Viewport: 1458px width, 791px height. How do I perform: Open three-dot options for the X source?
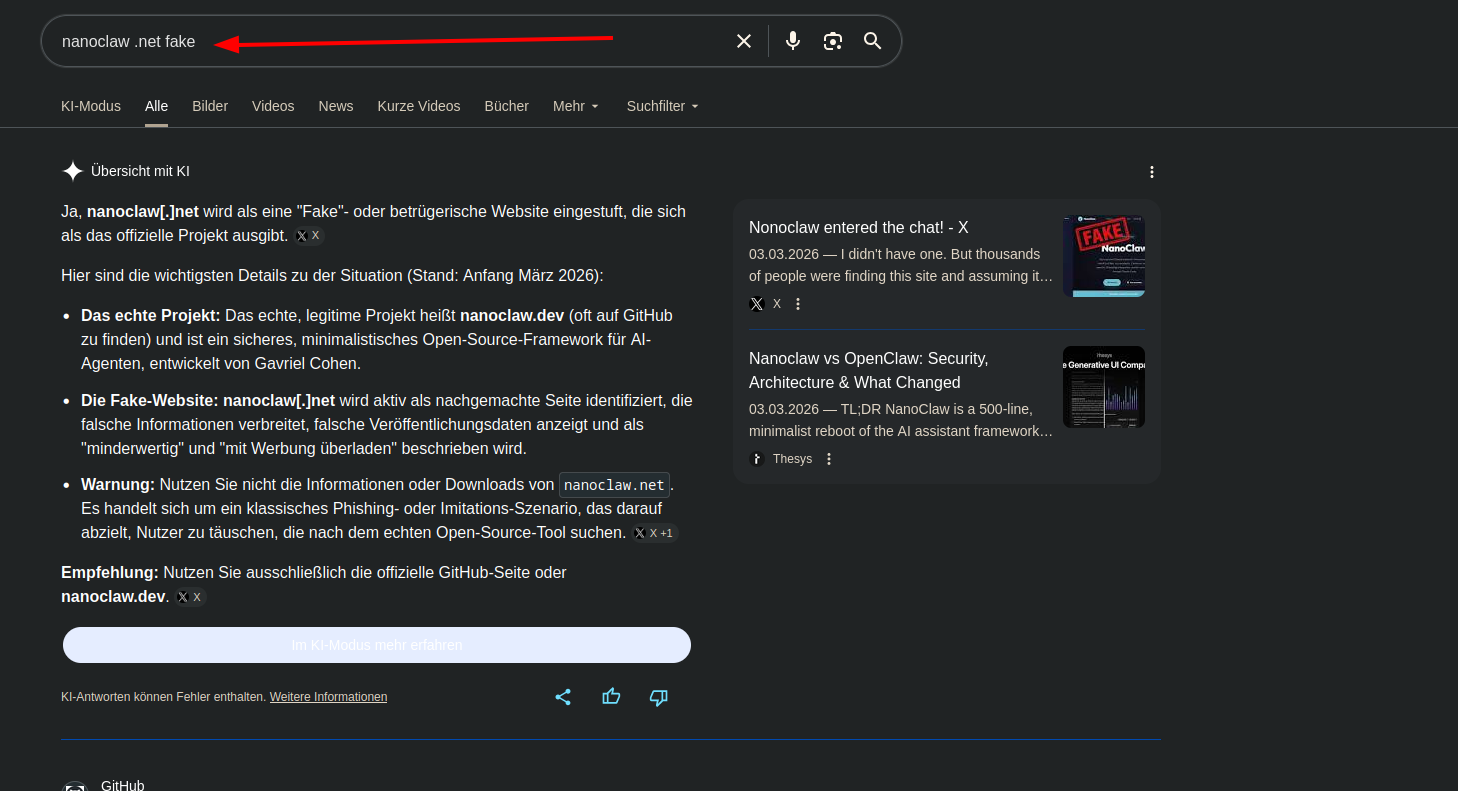[798, 304]
